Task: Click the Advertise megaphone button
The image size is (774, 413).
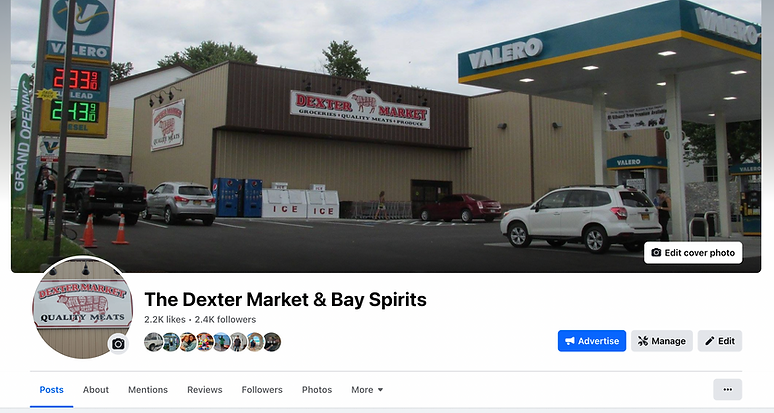Action: [x=592, y=341]
